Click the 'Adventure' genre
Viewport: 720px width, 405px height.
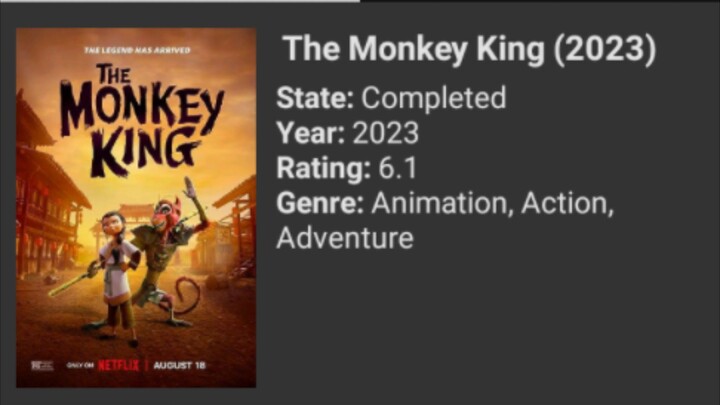pyautogui.click(x=345, y=238)
